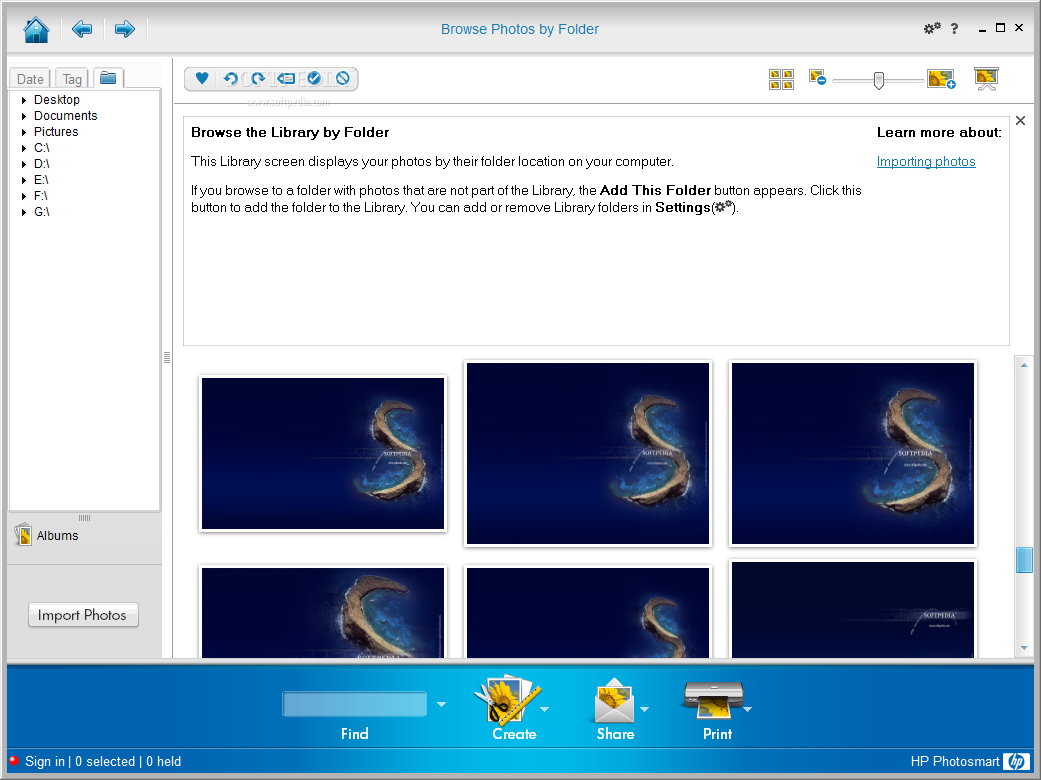The width and height of the screenshot is (1041, 780).
Task: Expand the F:\ drive node
Action: coord(24,196)
